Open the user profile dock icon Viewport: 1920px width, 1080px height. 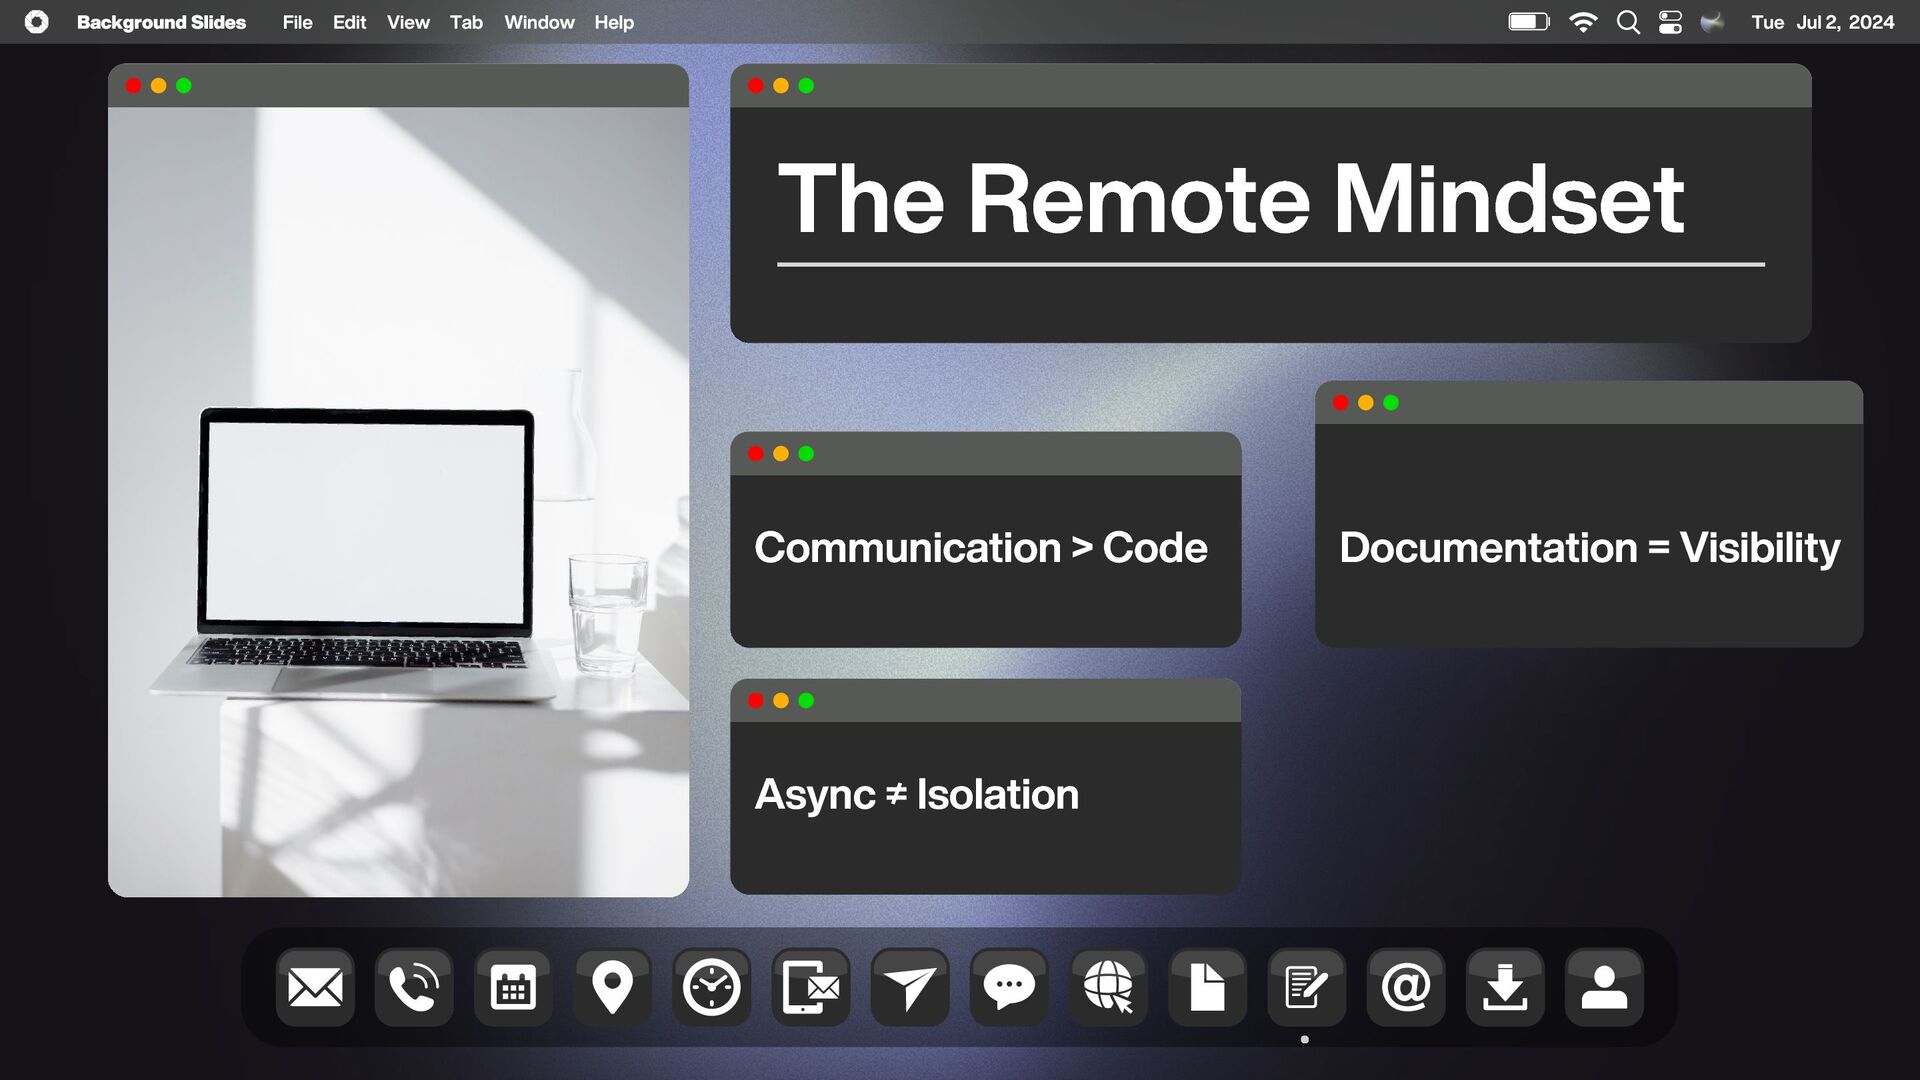click(1604, 988)
